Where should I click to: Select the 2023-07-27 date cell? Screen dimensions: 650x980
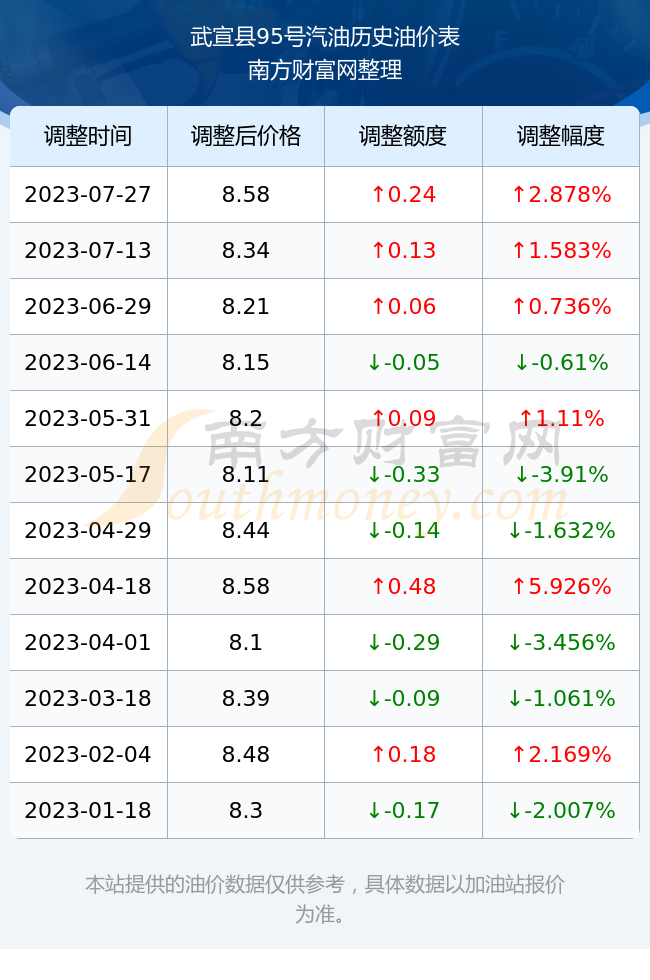88,194
